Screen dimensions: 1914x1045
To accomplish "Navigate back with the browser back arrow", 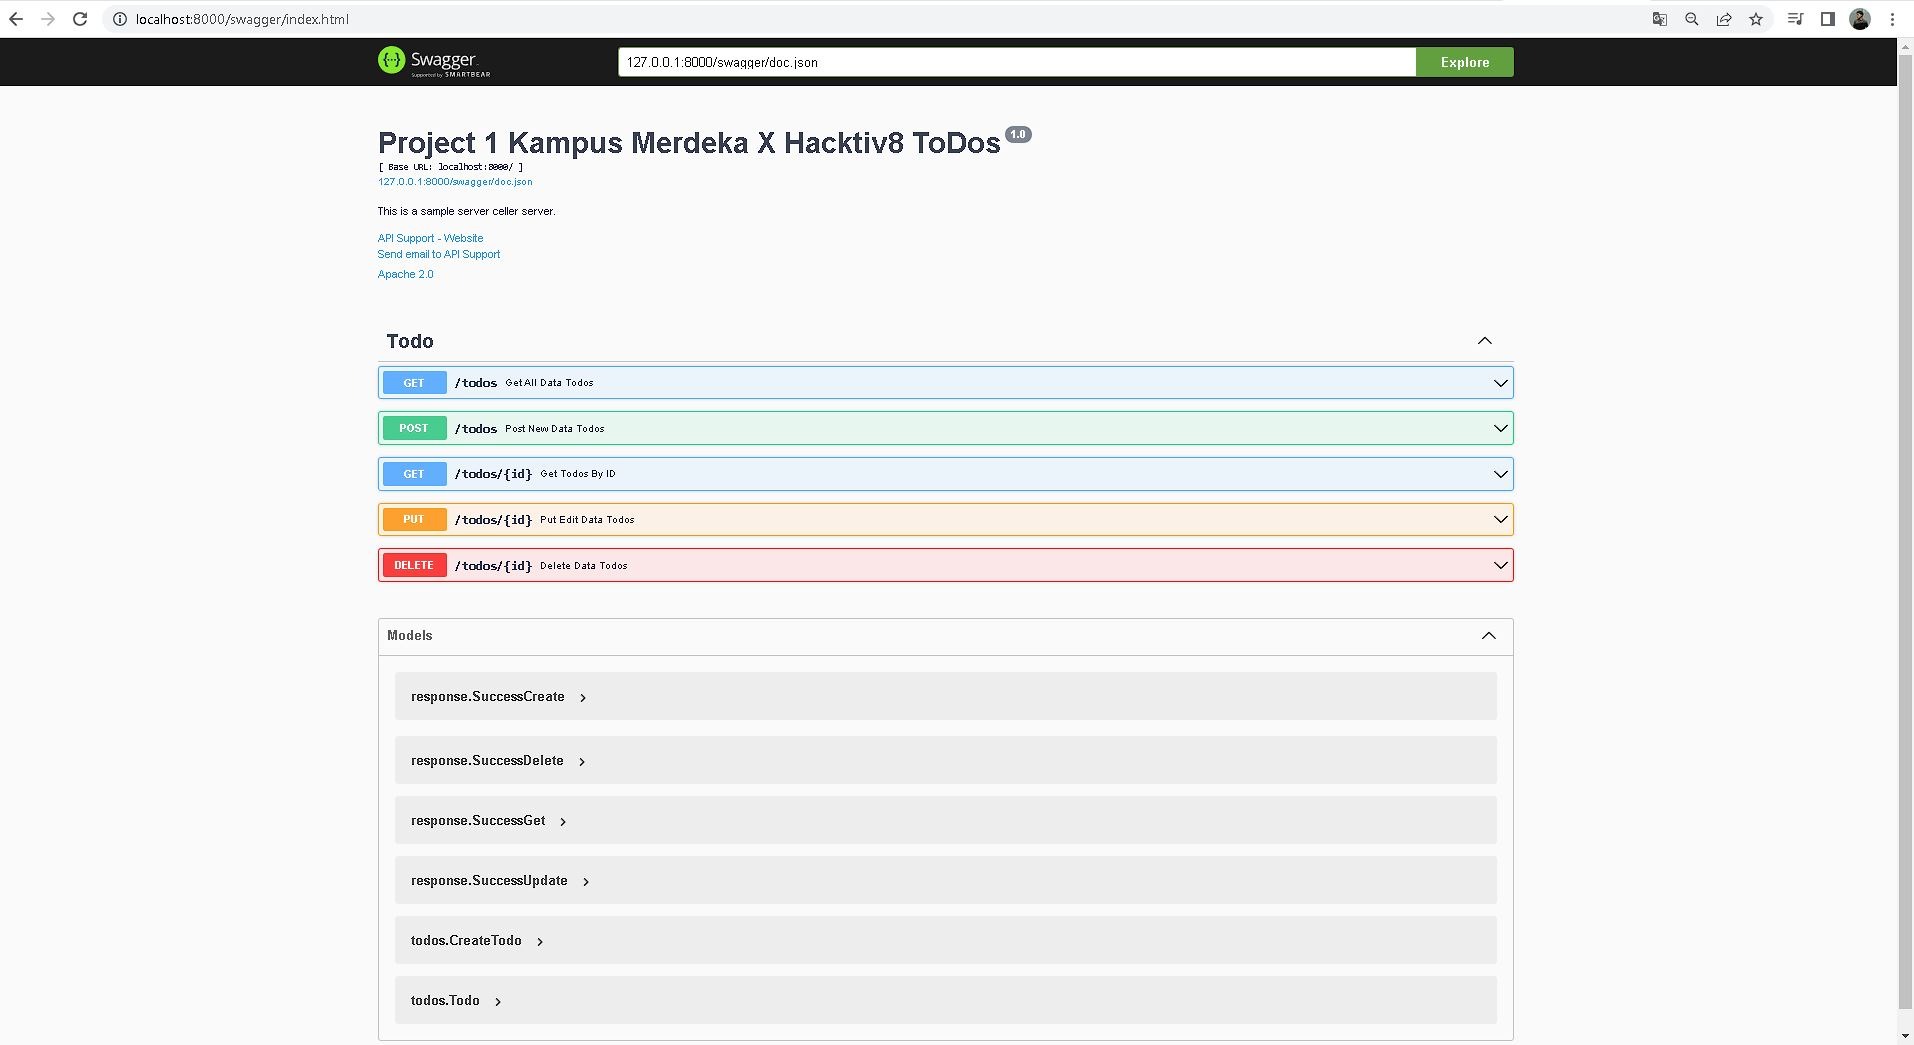I will tap(16, 18).
